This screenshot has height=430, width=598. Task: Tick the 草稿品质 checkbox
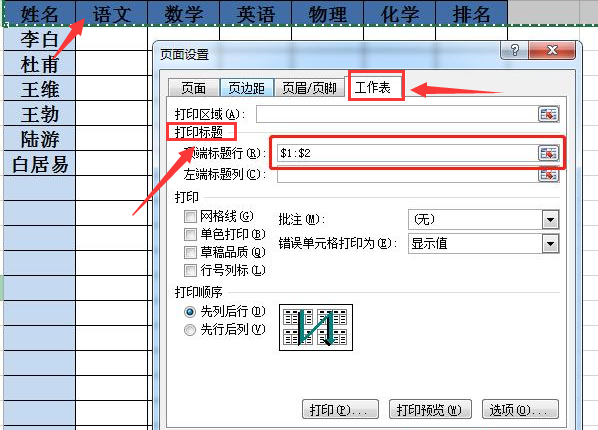[190, 252]
